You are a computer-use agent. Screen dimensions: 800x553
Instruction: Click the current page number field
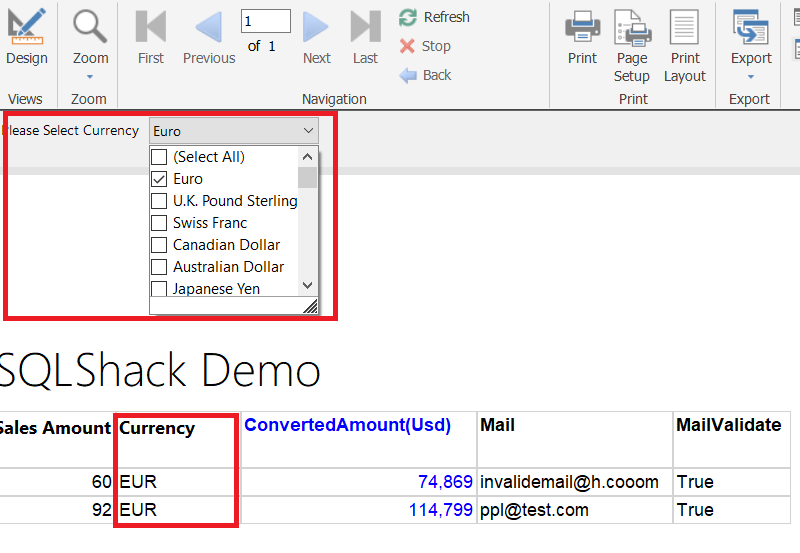(266, 21)
